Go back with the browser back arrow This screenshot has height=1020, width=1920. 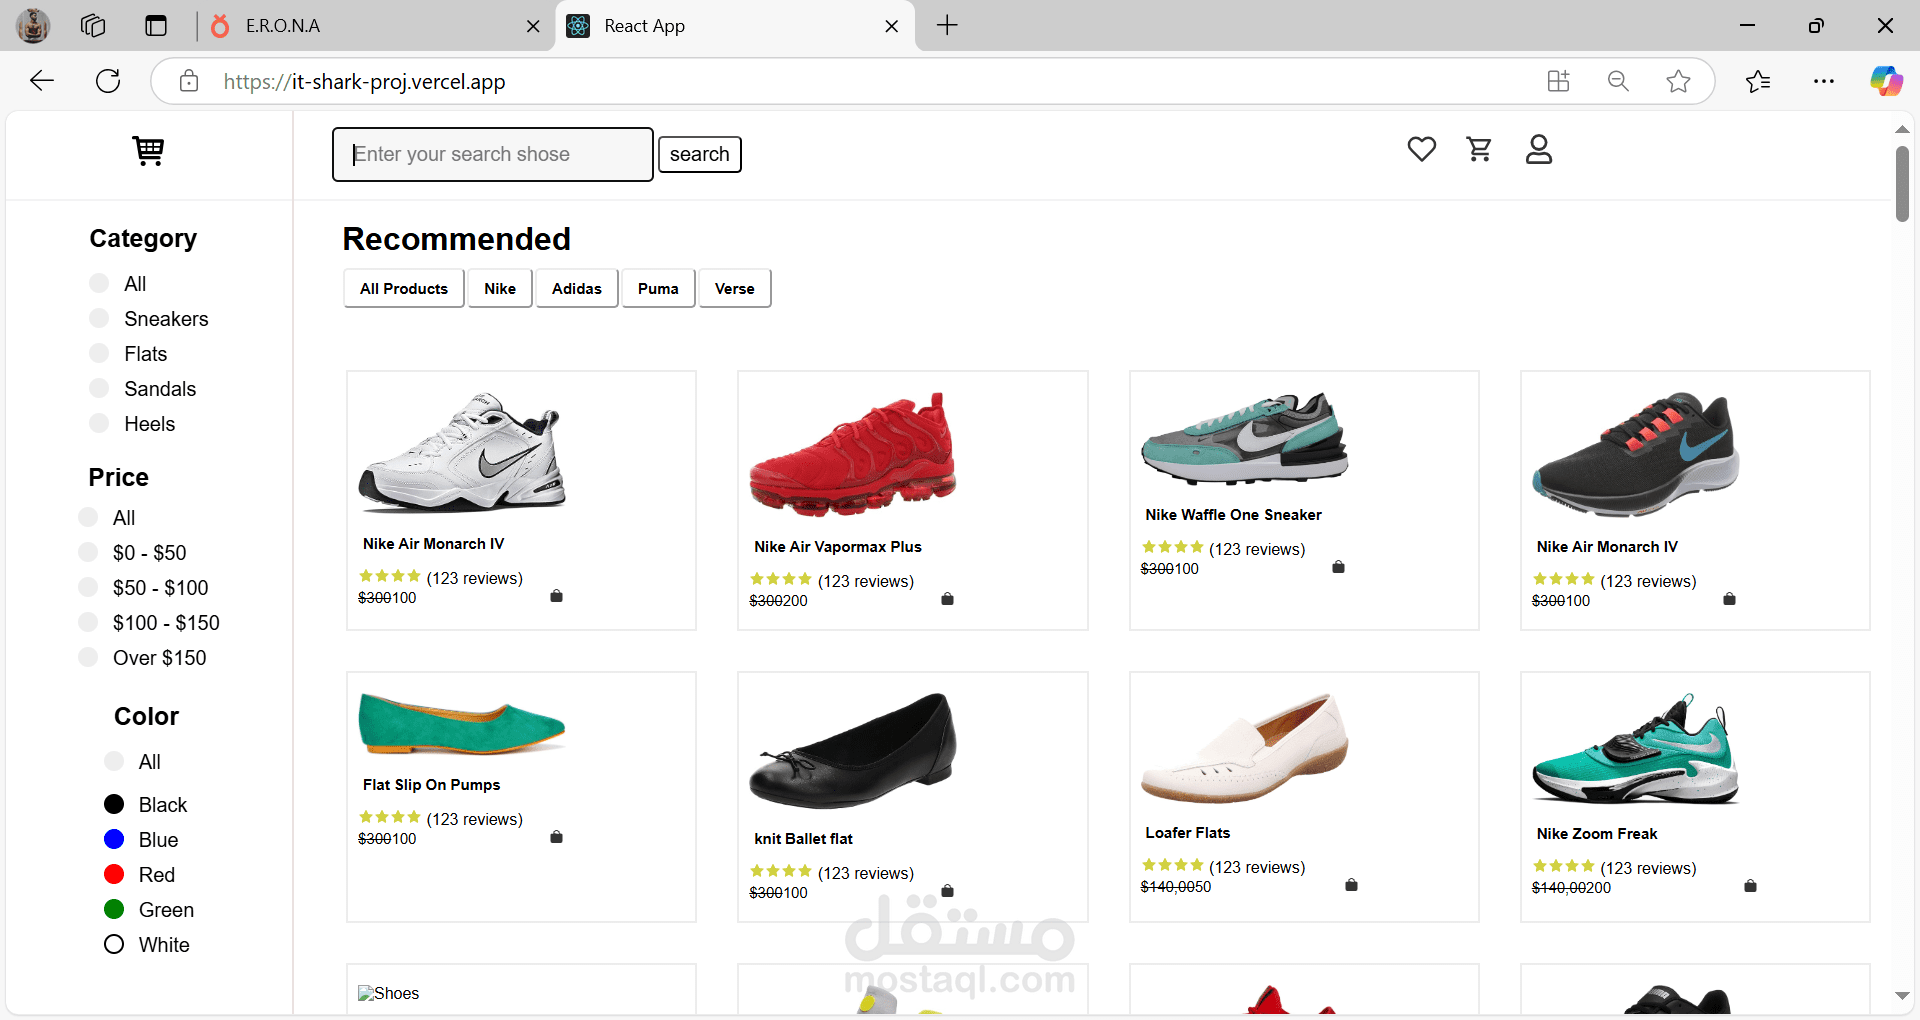coord(42,81)
